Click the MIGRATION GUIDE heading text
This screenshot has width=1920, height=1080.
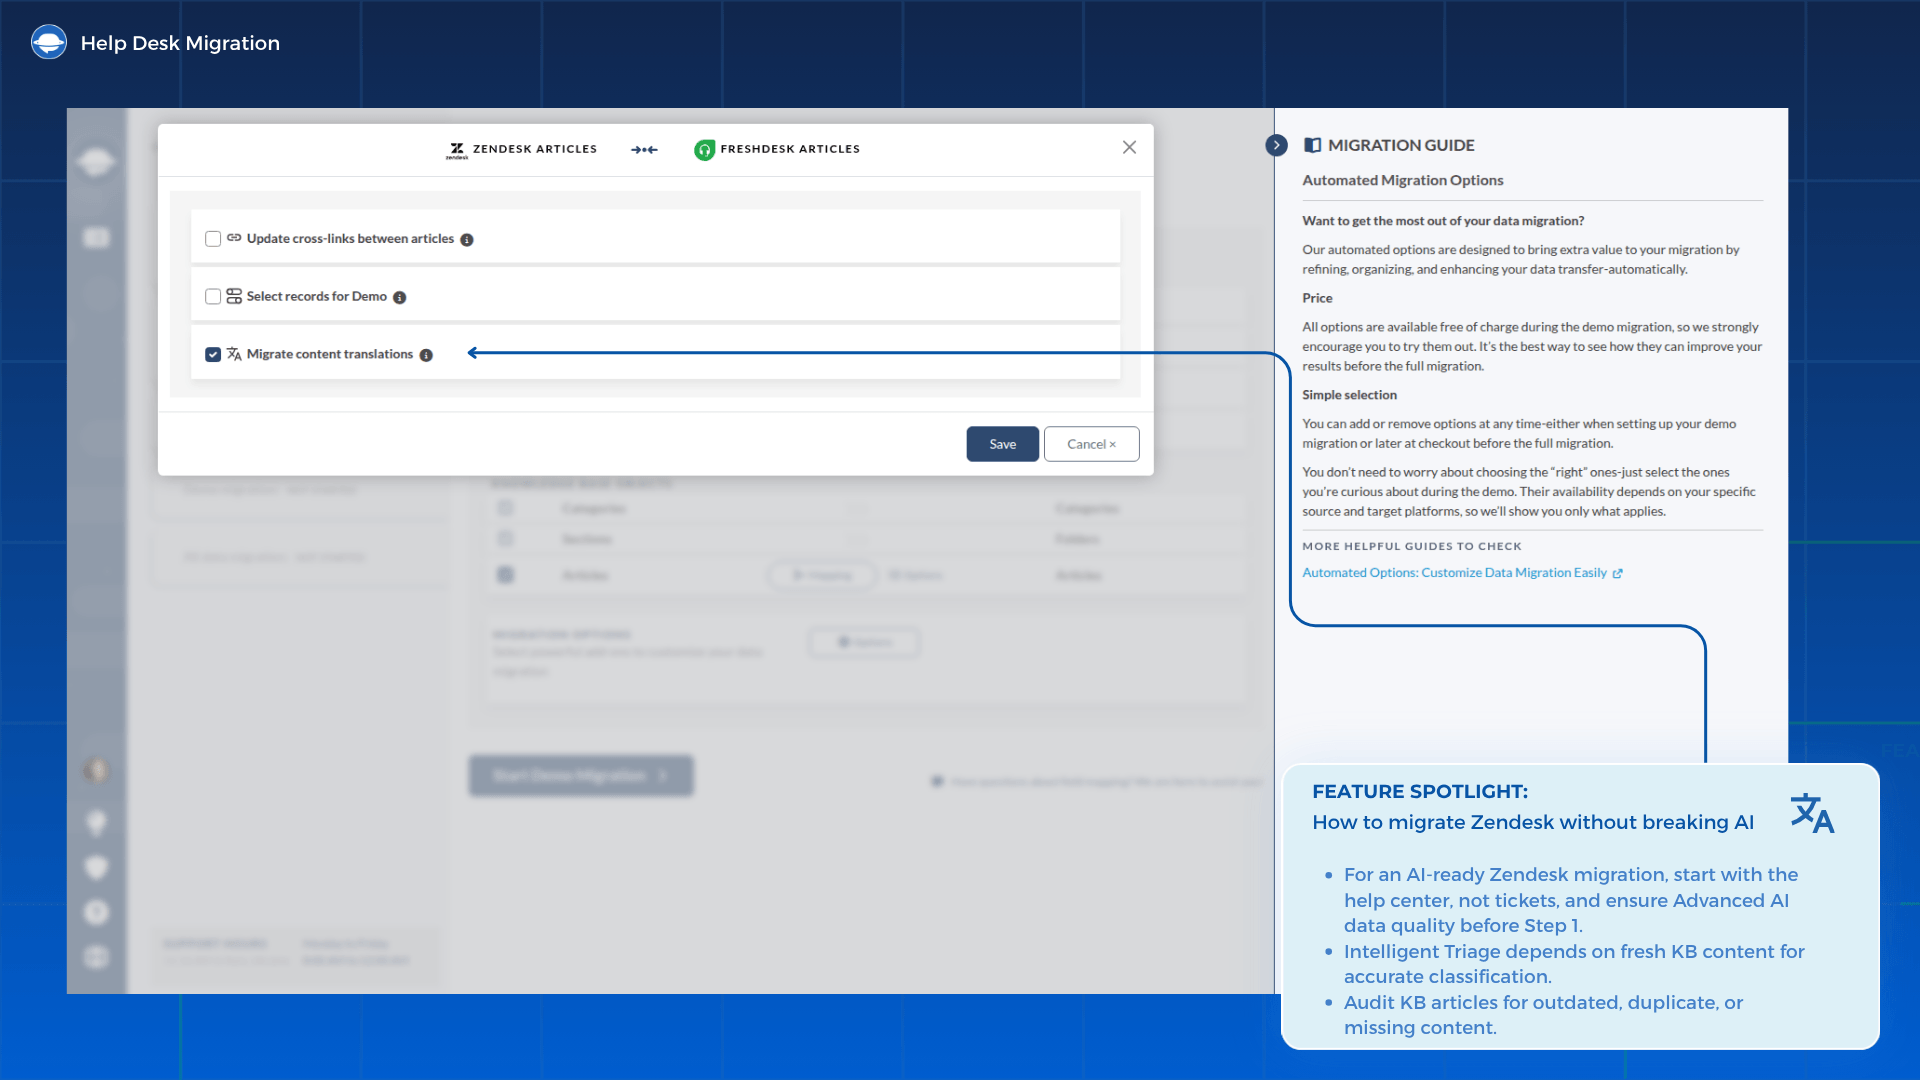click(1401, 145)
